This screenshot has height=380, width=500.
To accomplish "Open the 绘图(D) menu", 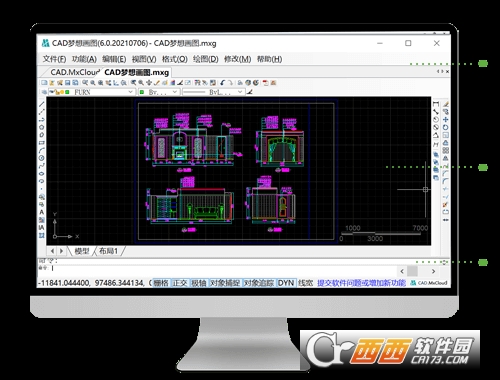I will point(206,59).
